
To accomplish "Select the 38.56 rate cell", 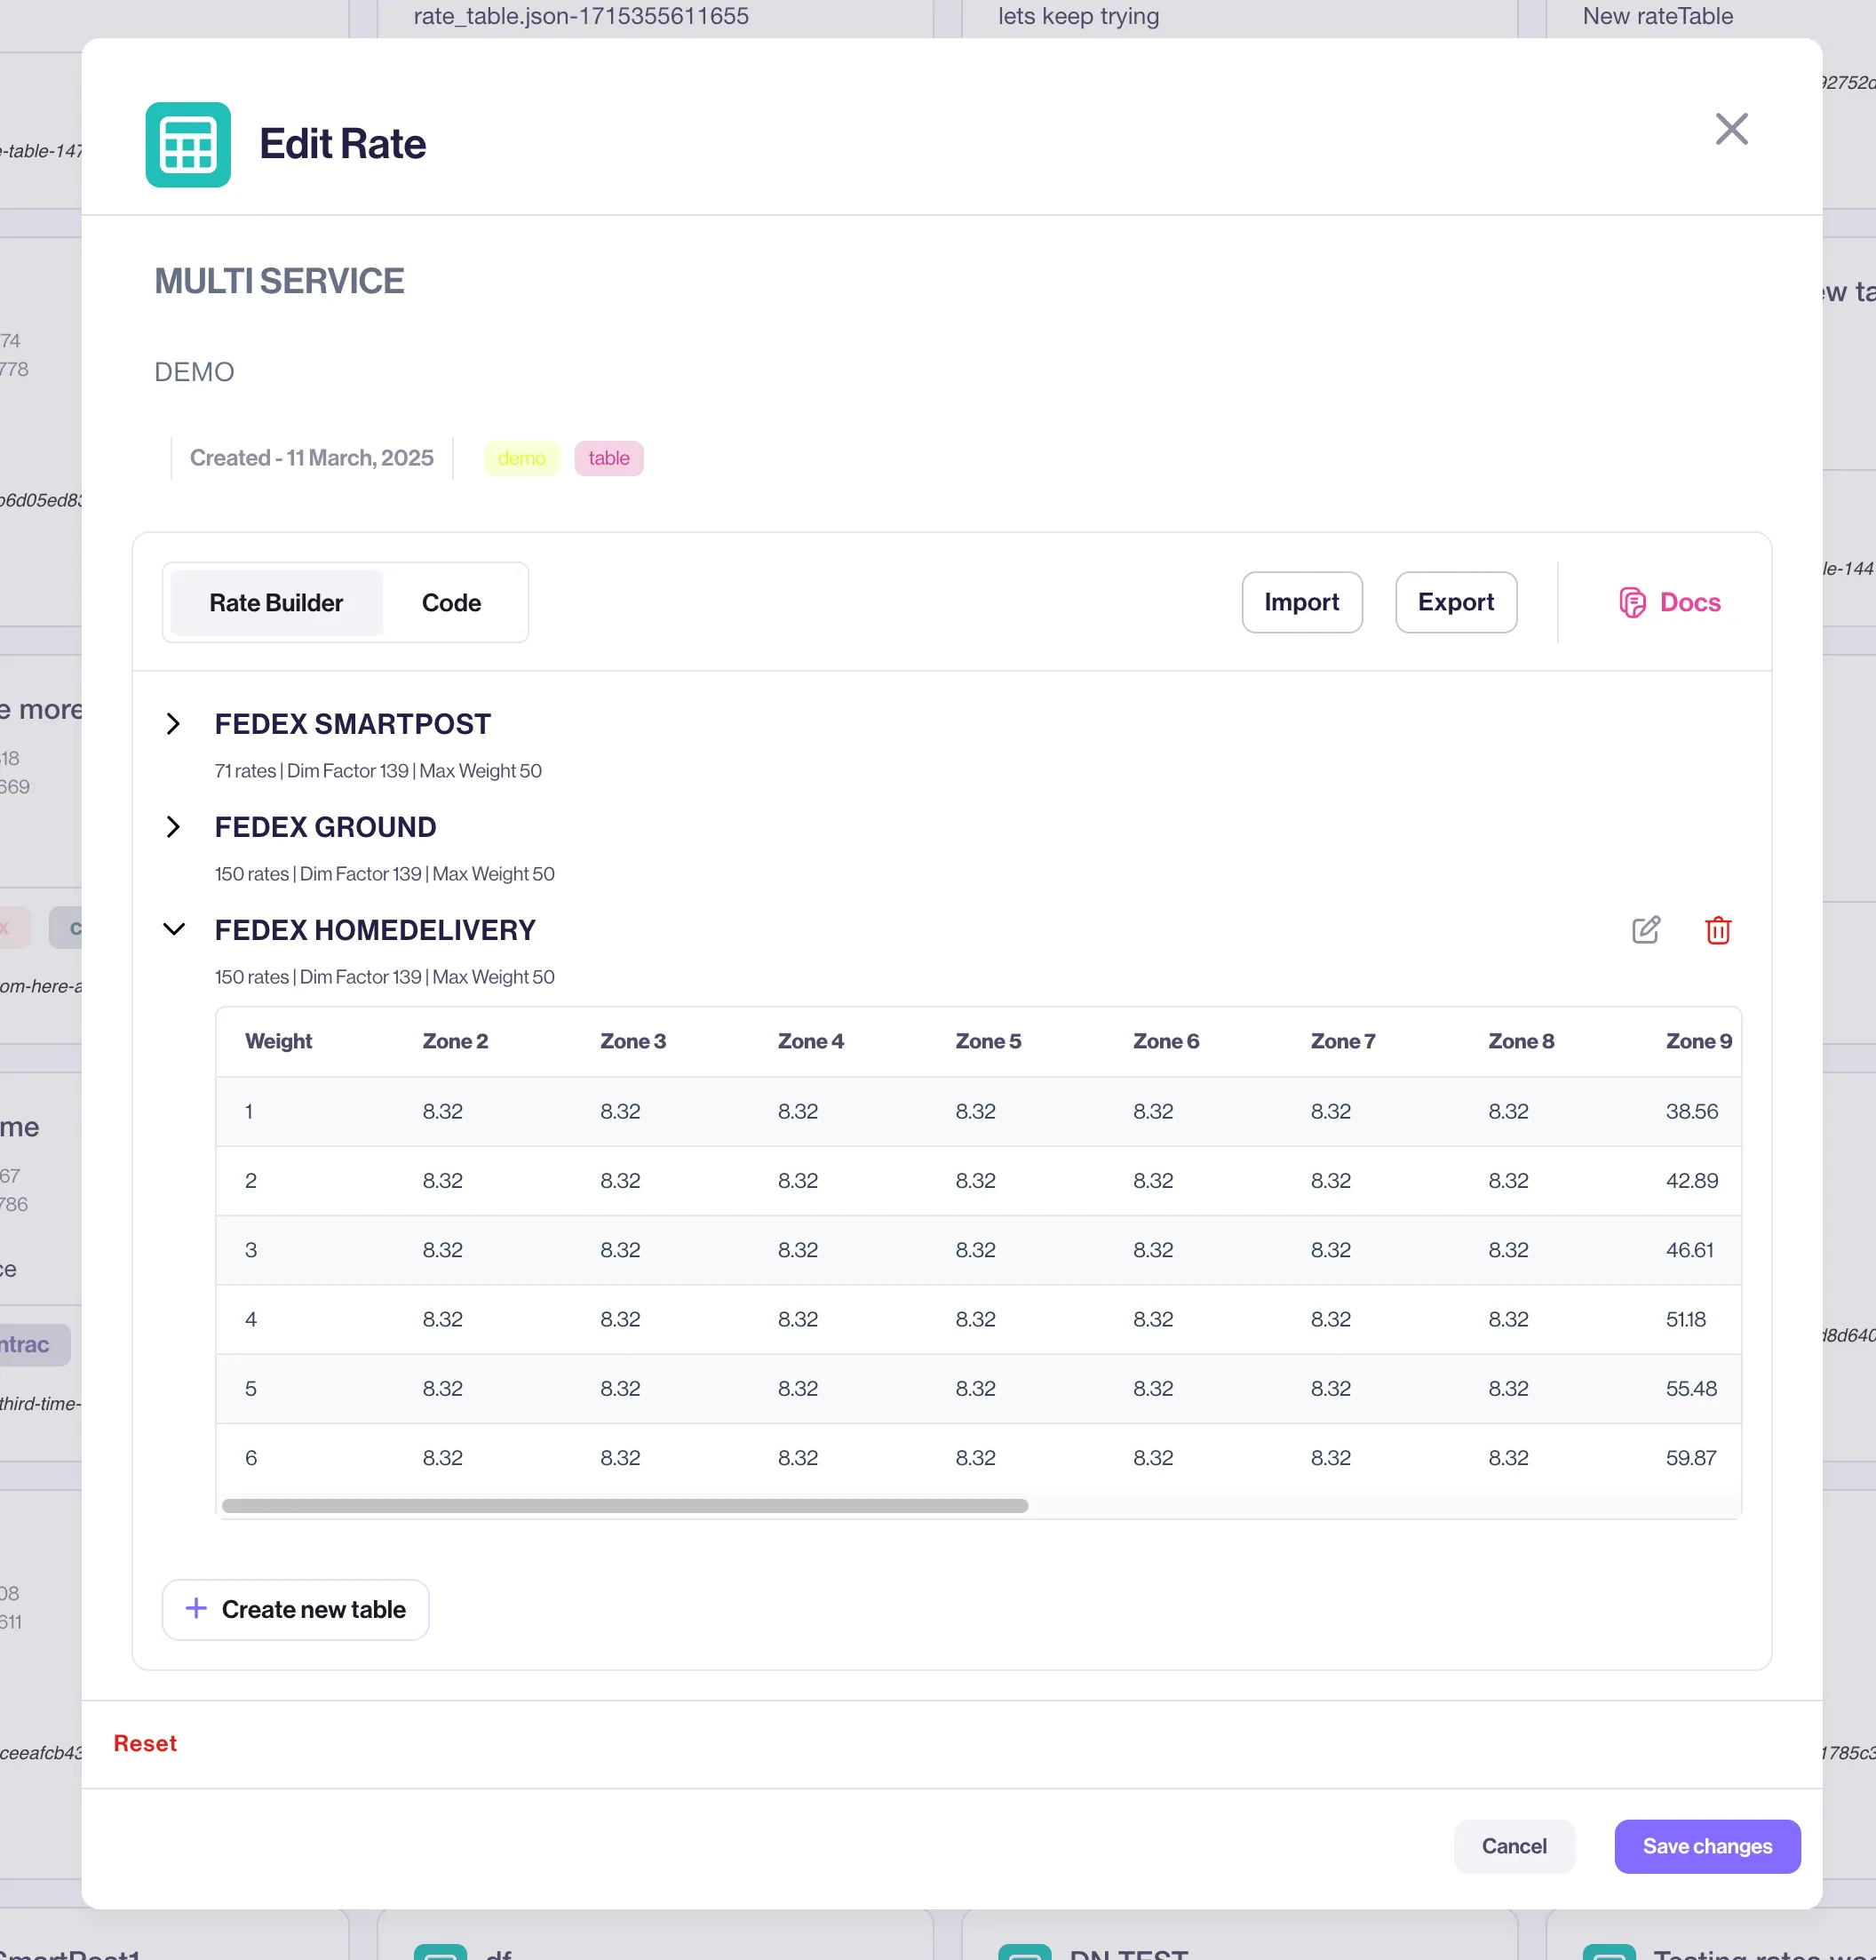I will pyautogui.click(x=1692, y=1111).
